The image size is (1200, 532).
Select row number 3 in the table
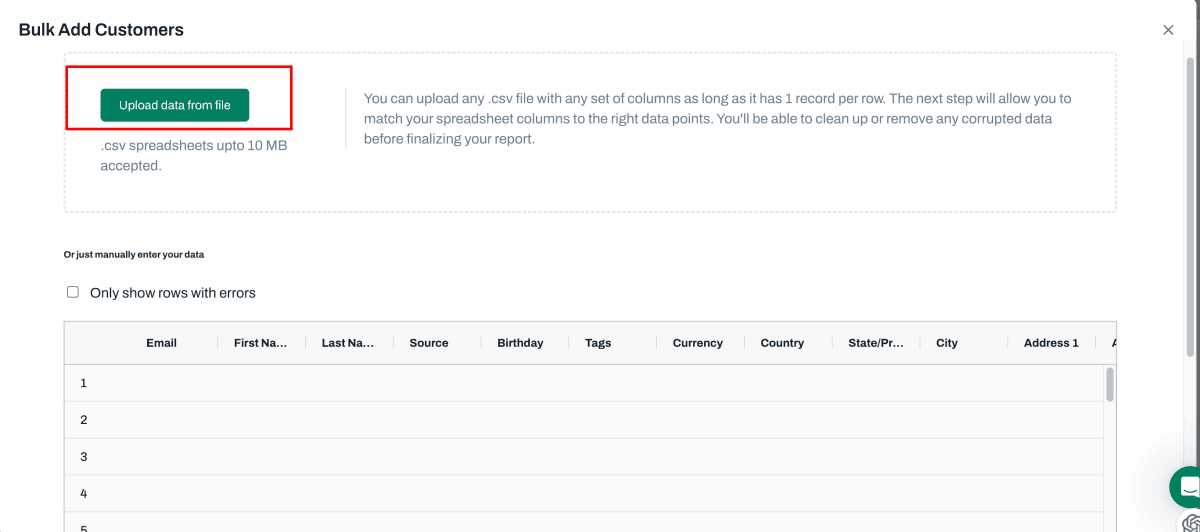[84, 457]
